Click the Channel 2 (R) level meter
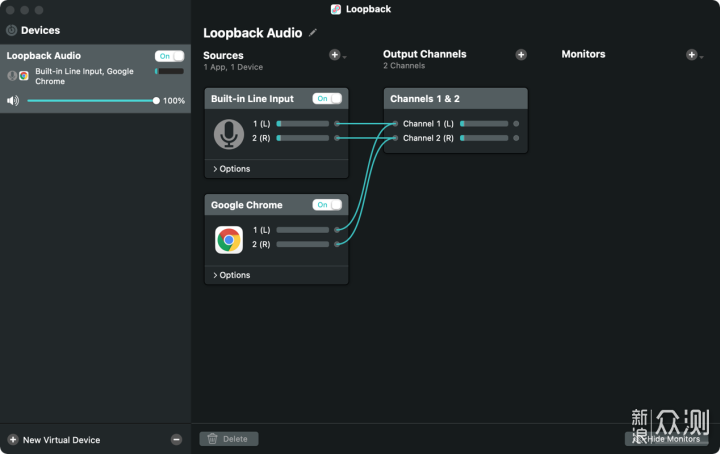The height and width of the screenshot is (454, 720). click(x=484, y=138)
